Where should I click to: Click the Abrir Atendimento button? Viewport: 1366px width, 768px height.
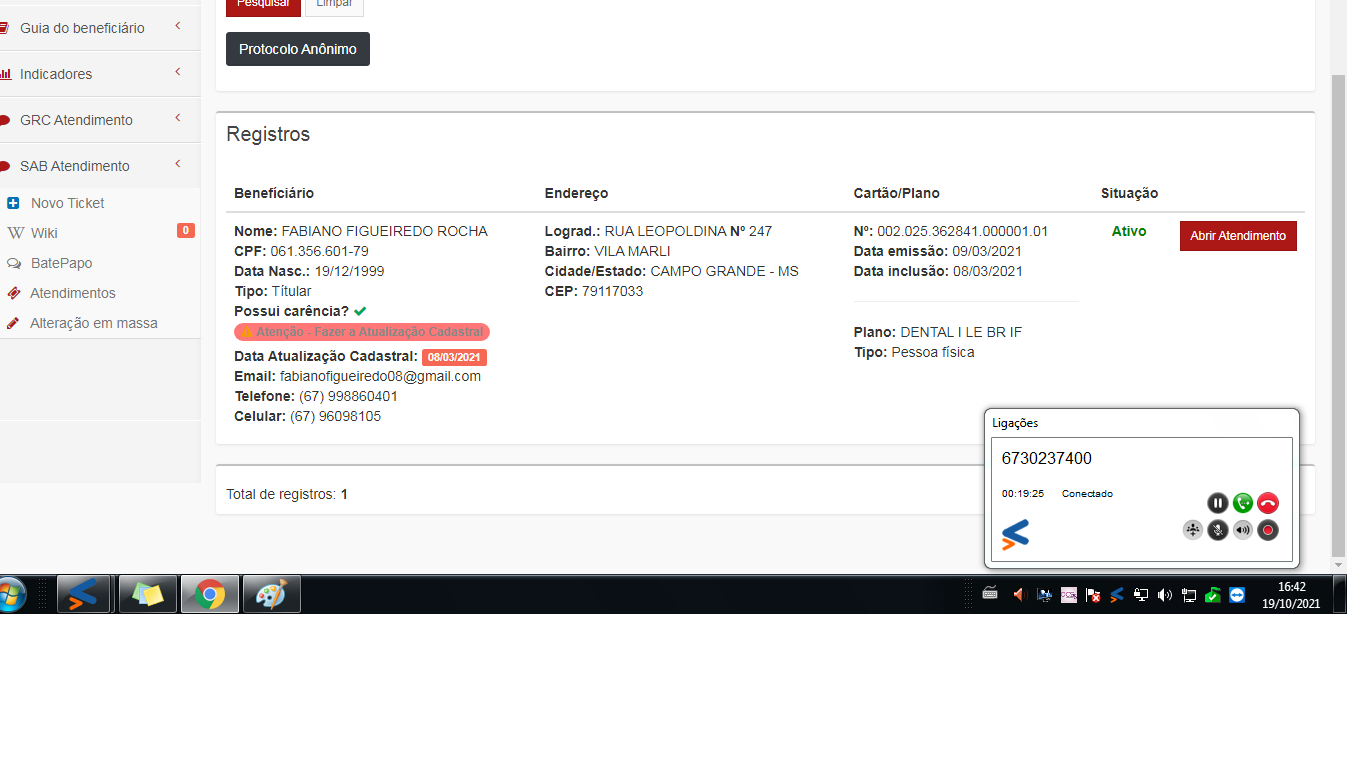tap(1238, 236)
